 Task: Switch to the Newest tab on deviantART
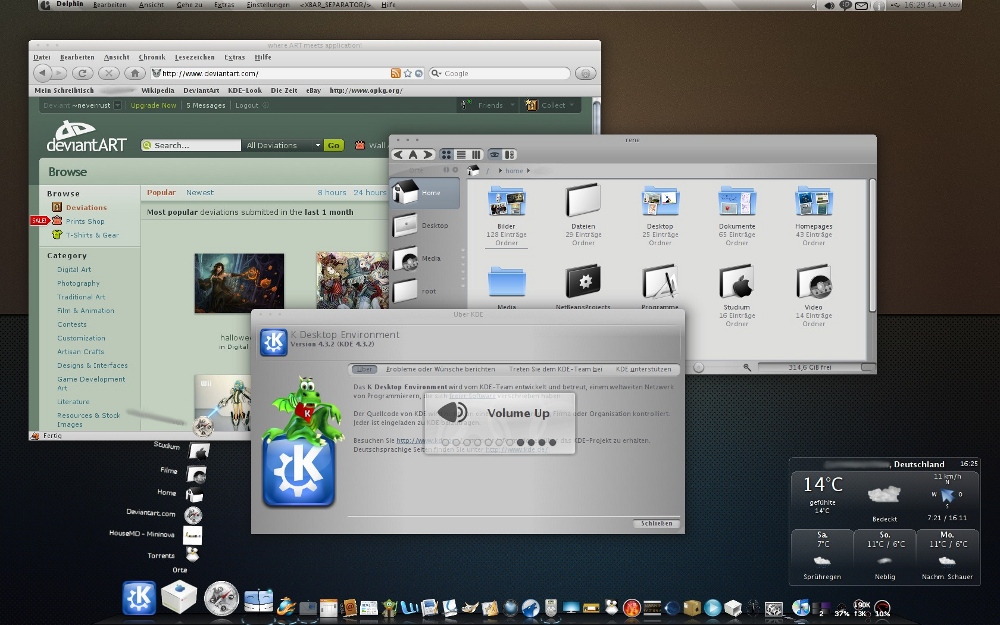tap(200, 192)
